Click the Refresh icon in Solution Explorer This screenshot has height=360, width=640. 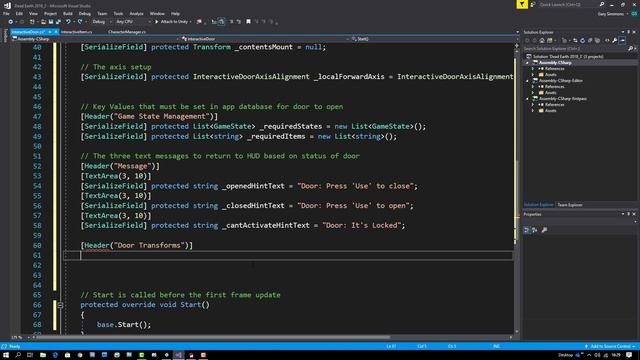[582, 40]
